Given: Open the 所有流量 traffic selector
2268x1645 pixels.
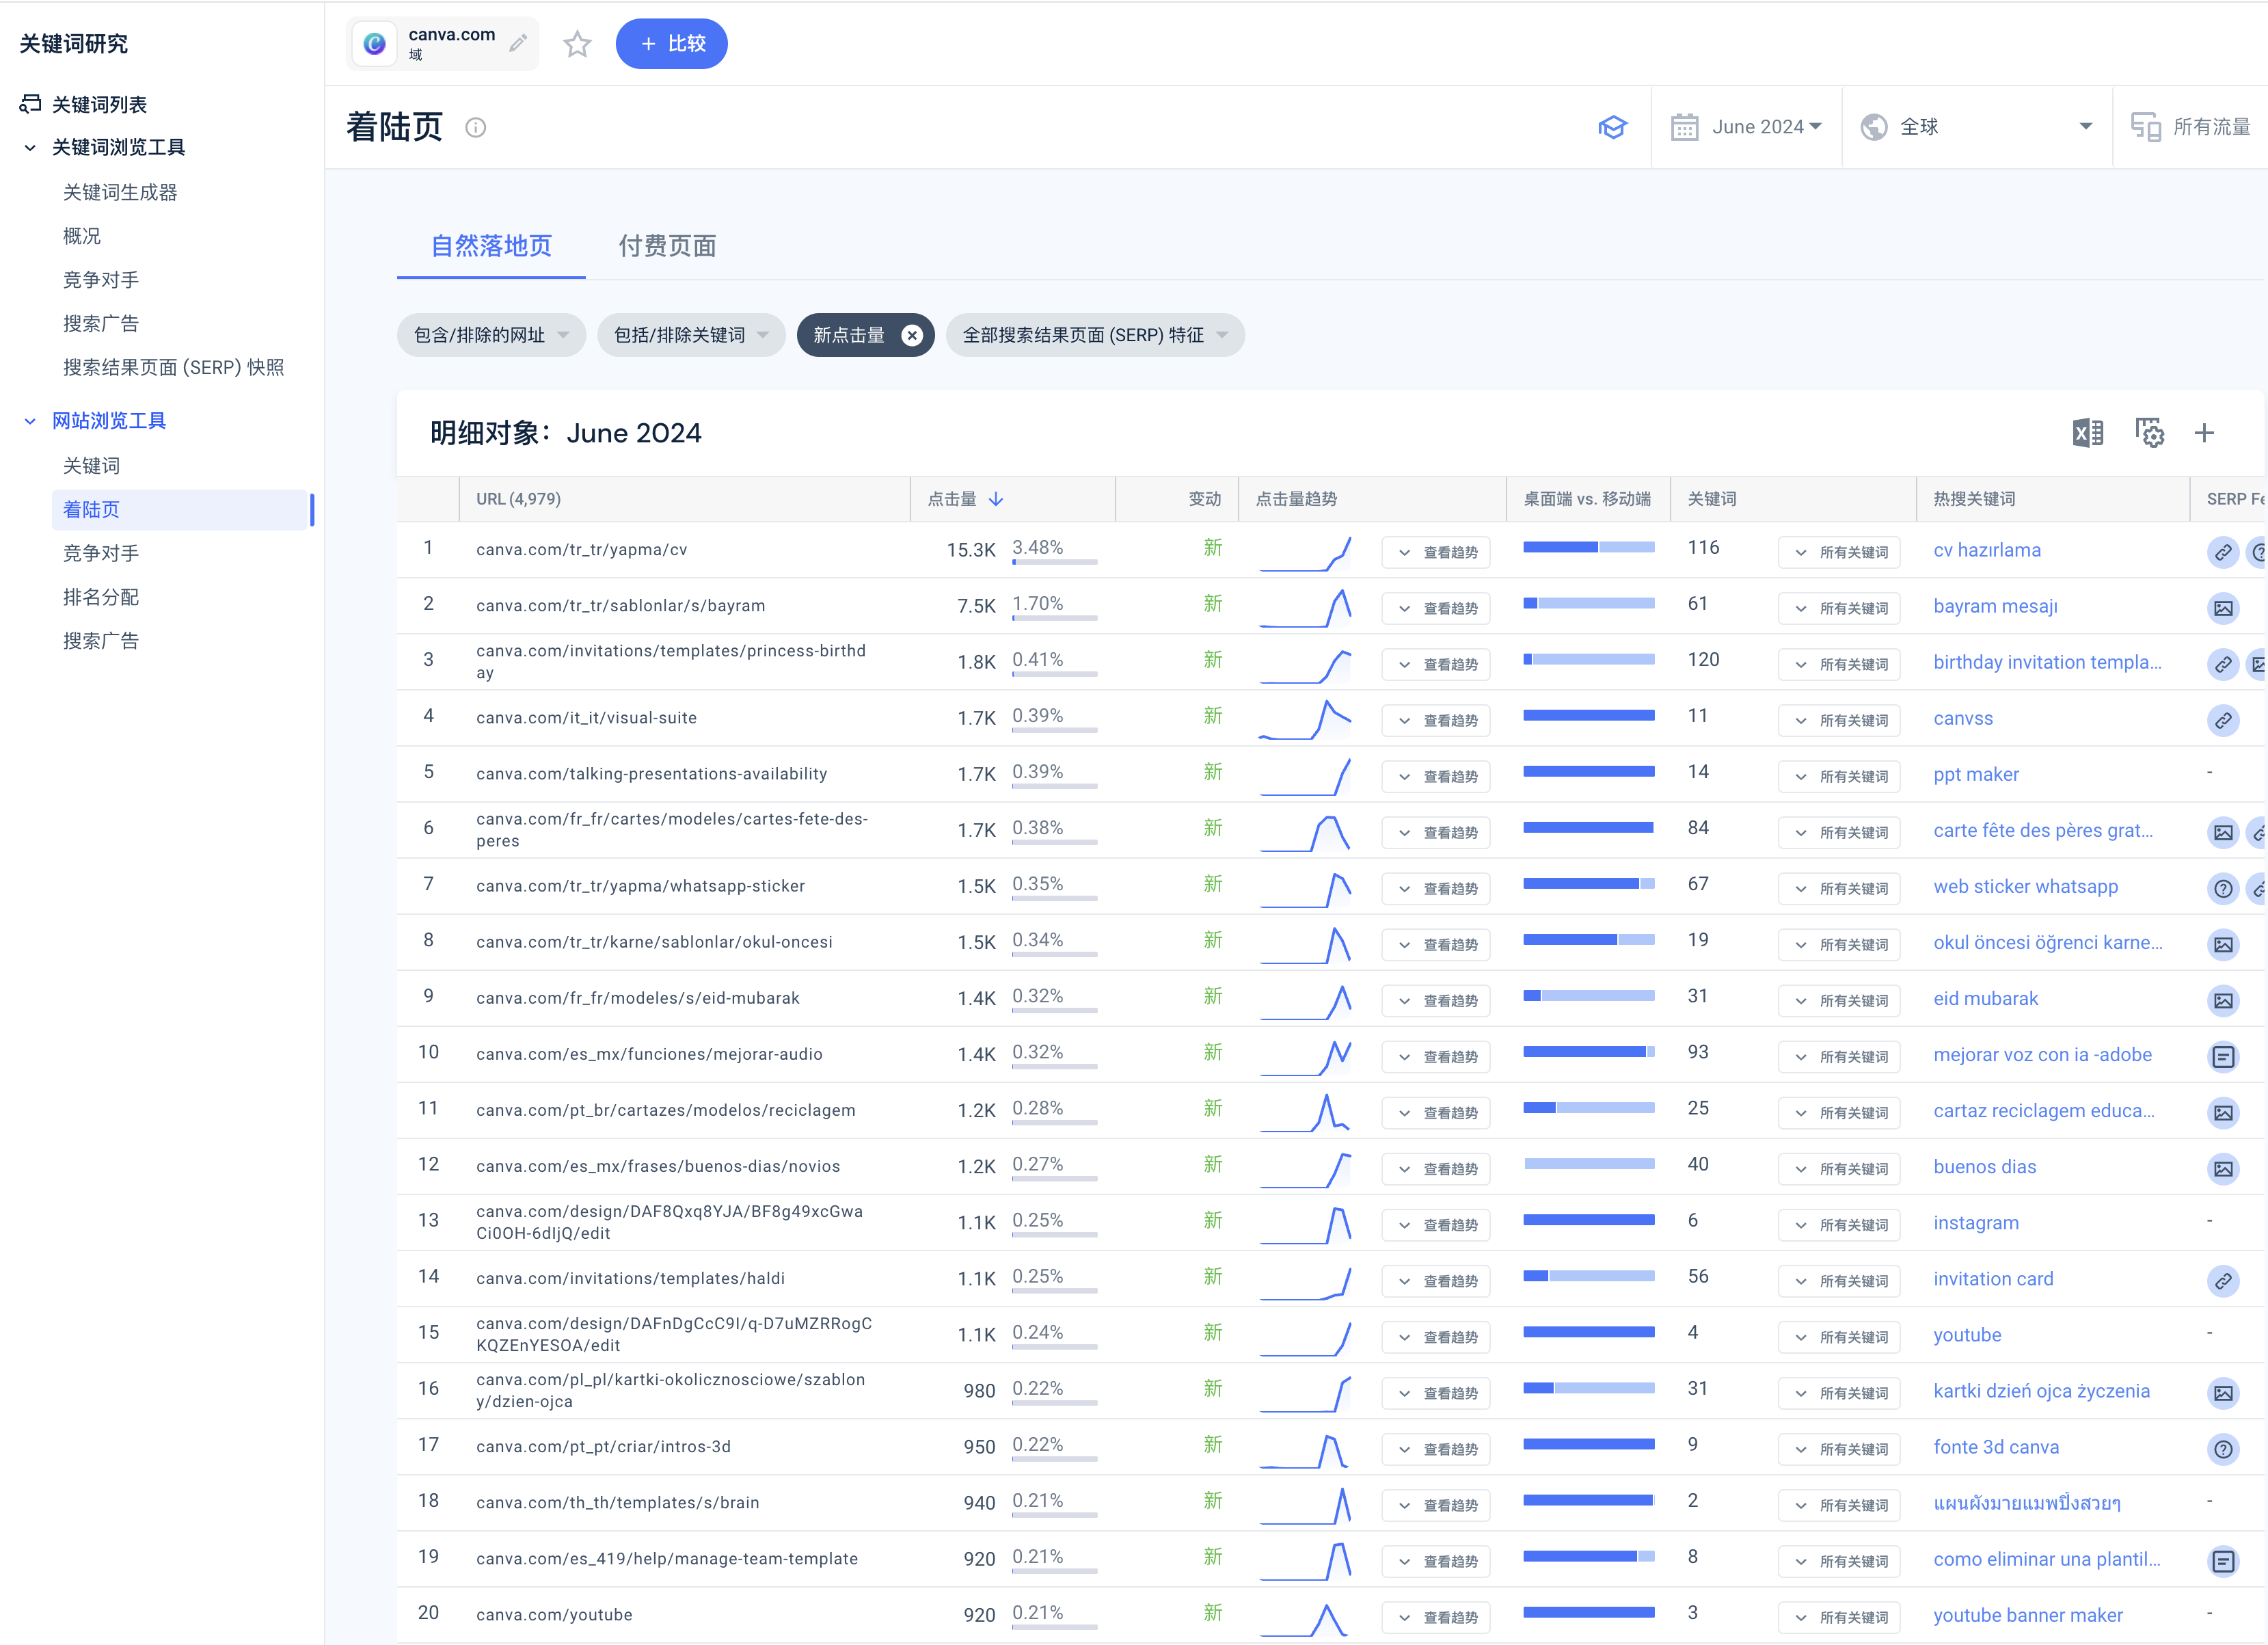Looking at the screenshot, I should (2190, 127).
